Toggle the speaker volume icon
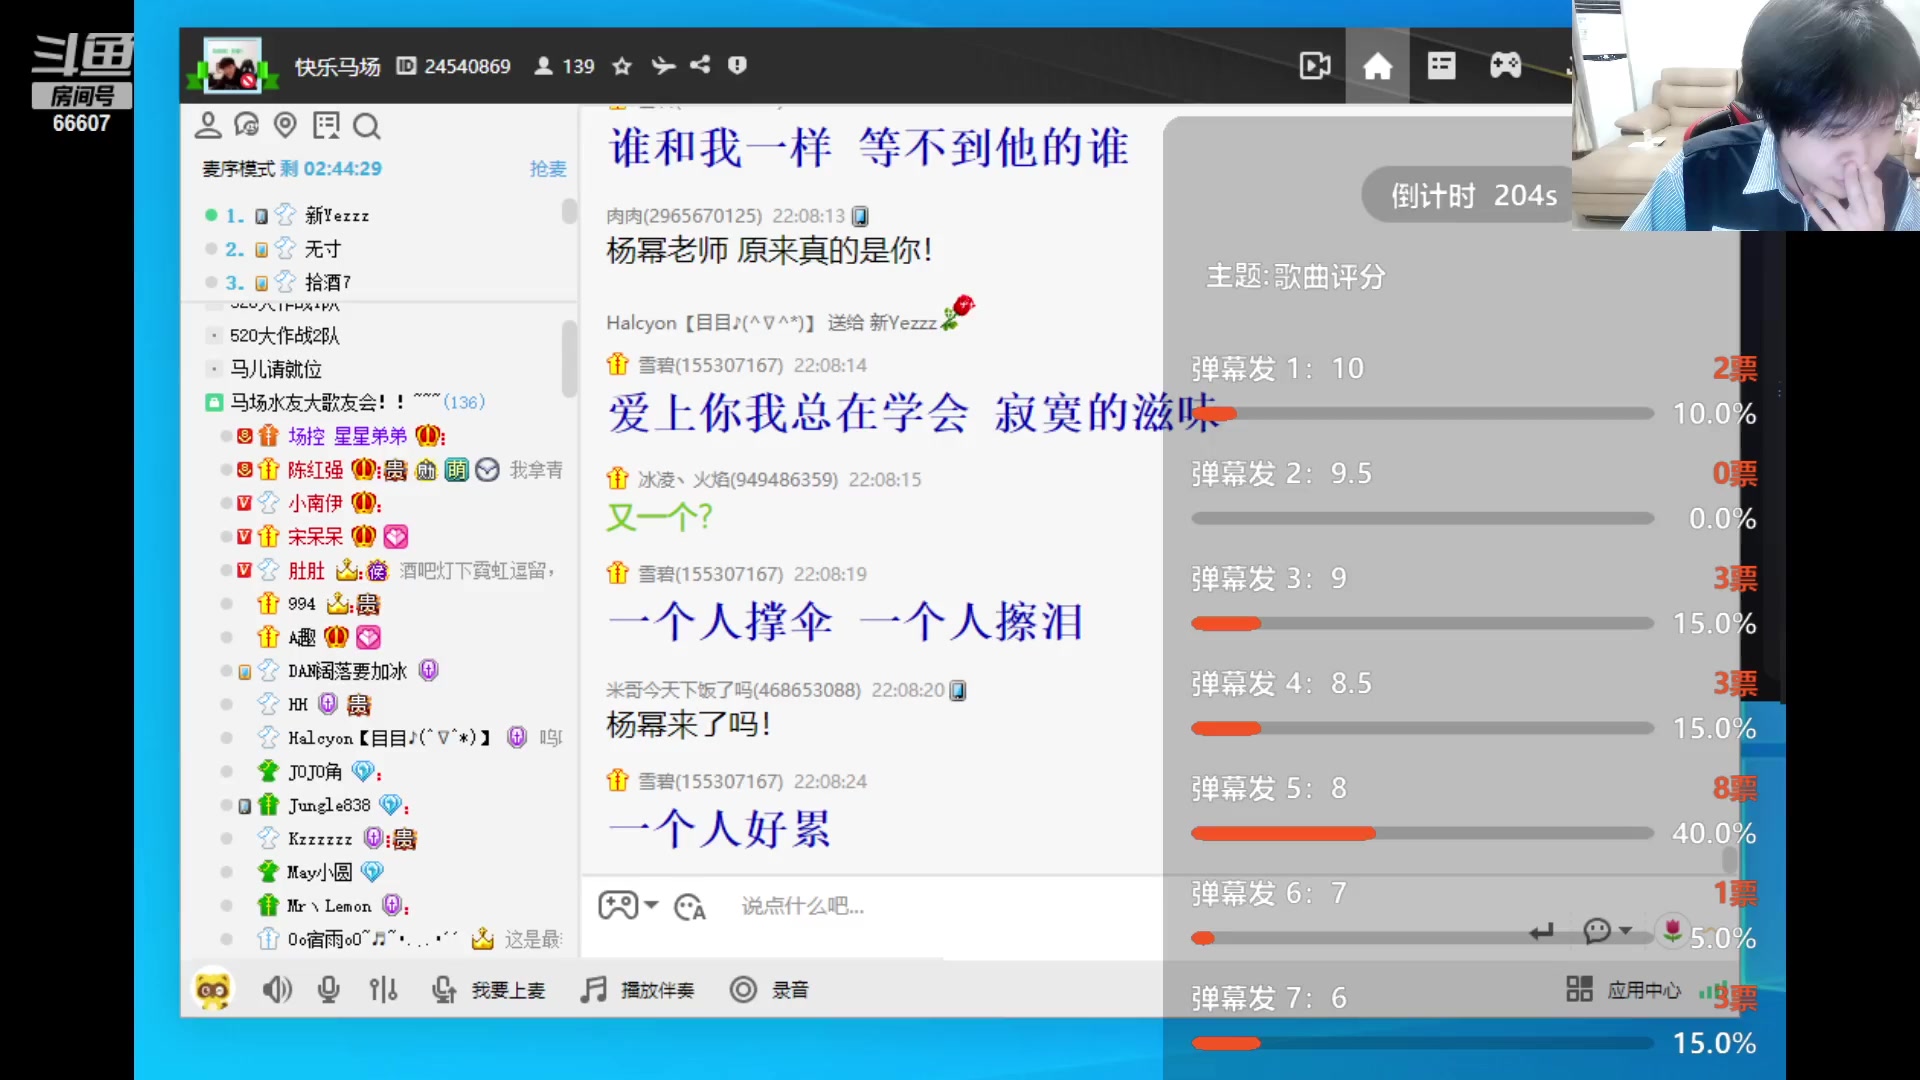 click(277, 990)
